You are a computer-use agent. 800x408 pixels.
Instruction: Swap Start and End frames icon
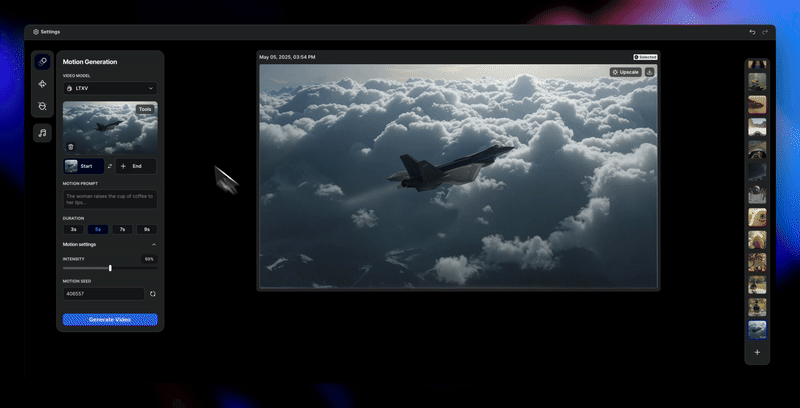coord(110,166)
